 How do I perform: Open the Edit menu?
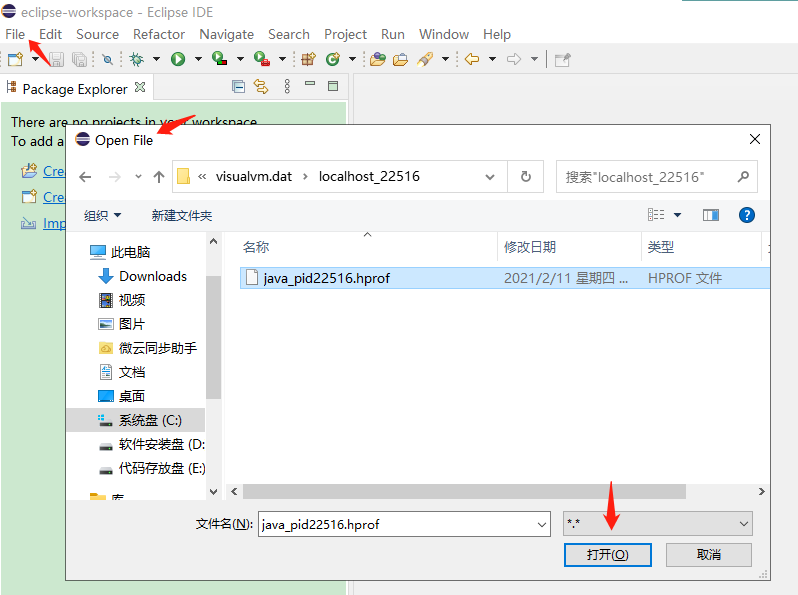point(50,34)
